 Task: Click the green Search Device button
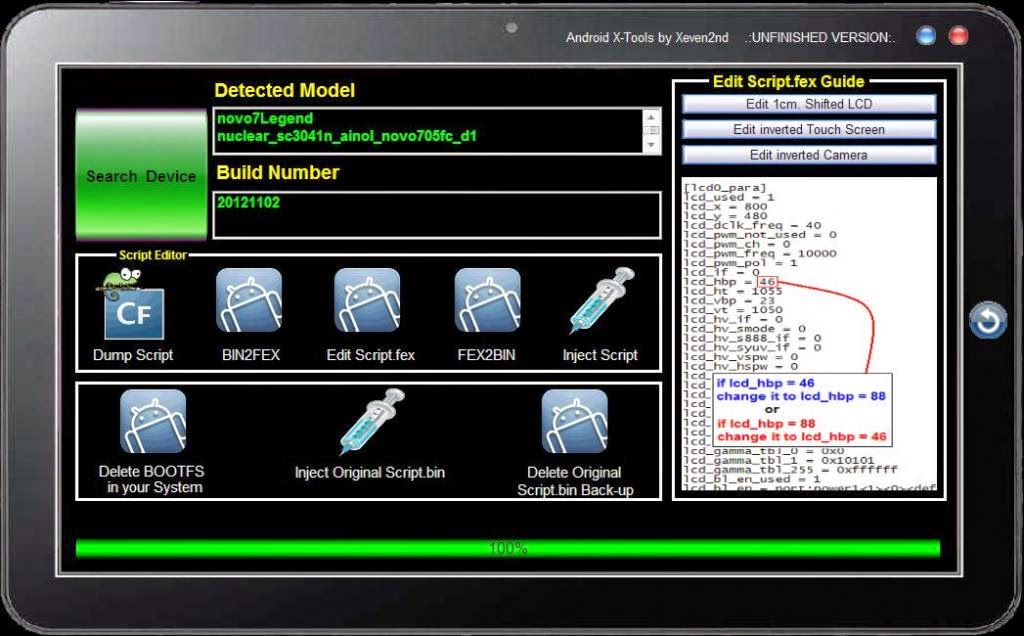141,174
